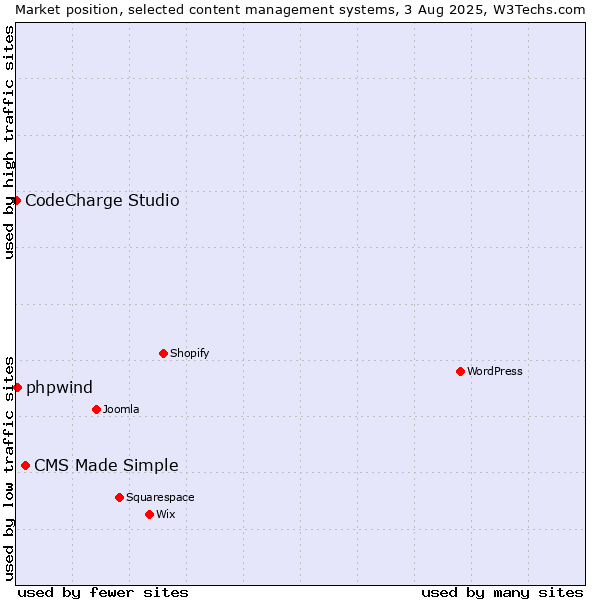Viewport: 600px width, 600px height.
Task: Select the Joomla label
Action: click(x=121, y=409)
